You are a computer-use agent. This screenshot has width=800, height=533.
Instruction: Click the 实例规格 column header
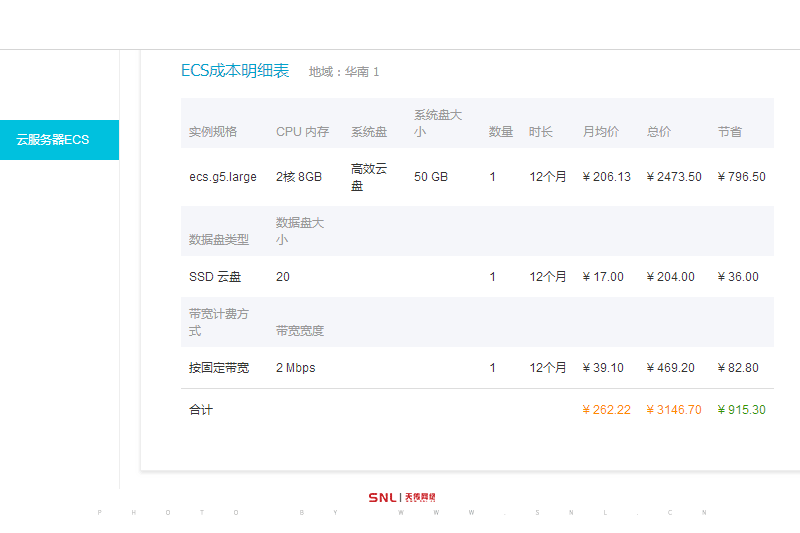[x=213, y=132]
